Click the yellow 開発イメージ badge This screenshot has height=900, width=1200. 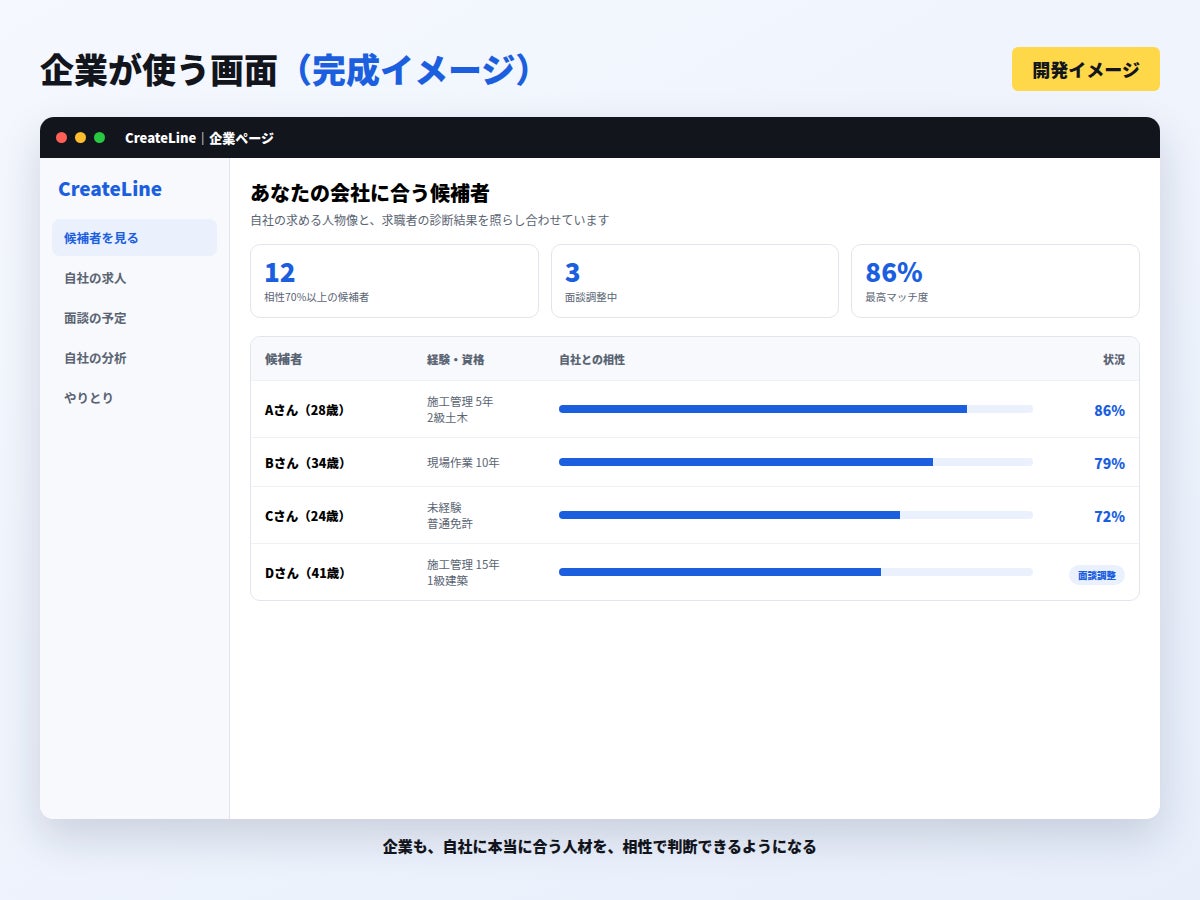tap(1086, 69)
